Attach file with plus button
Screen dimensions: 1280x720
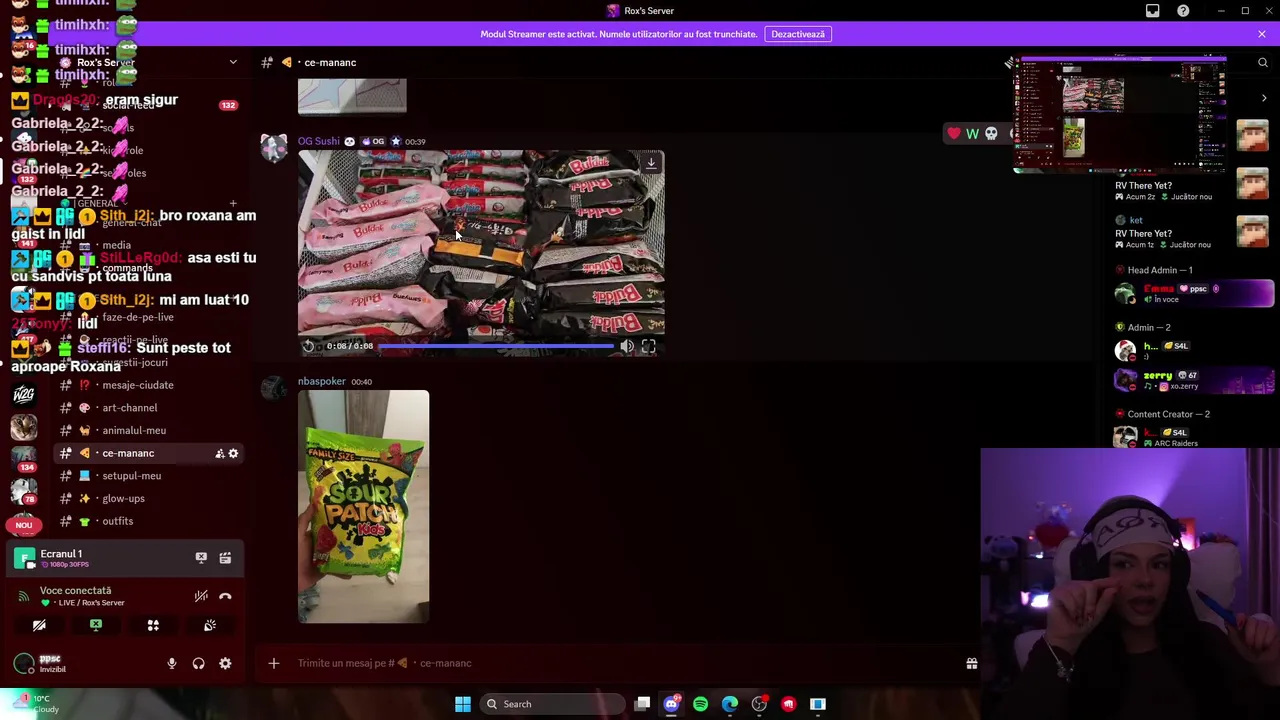(x=273, y=663)
